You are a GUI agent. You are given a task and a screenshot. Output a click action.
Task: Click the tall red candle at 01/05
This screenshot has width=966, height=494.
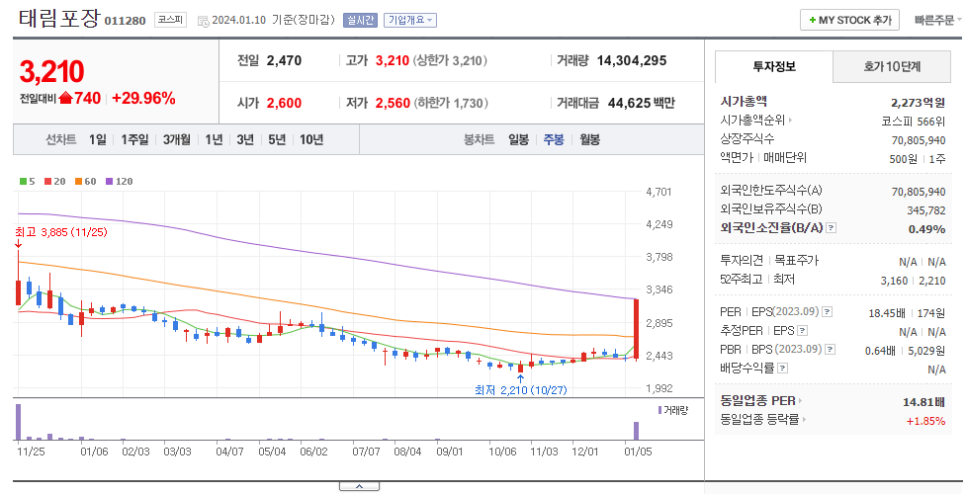point(636,328)
